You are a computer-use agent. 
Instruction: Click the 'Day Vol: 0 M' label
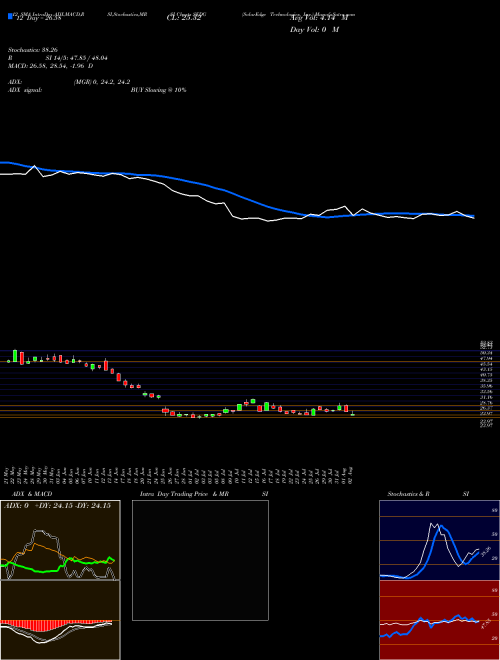tap(314, 30)
